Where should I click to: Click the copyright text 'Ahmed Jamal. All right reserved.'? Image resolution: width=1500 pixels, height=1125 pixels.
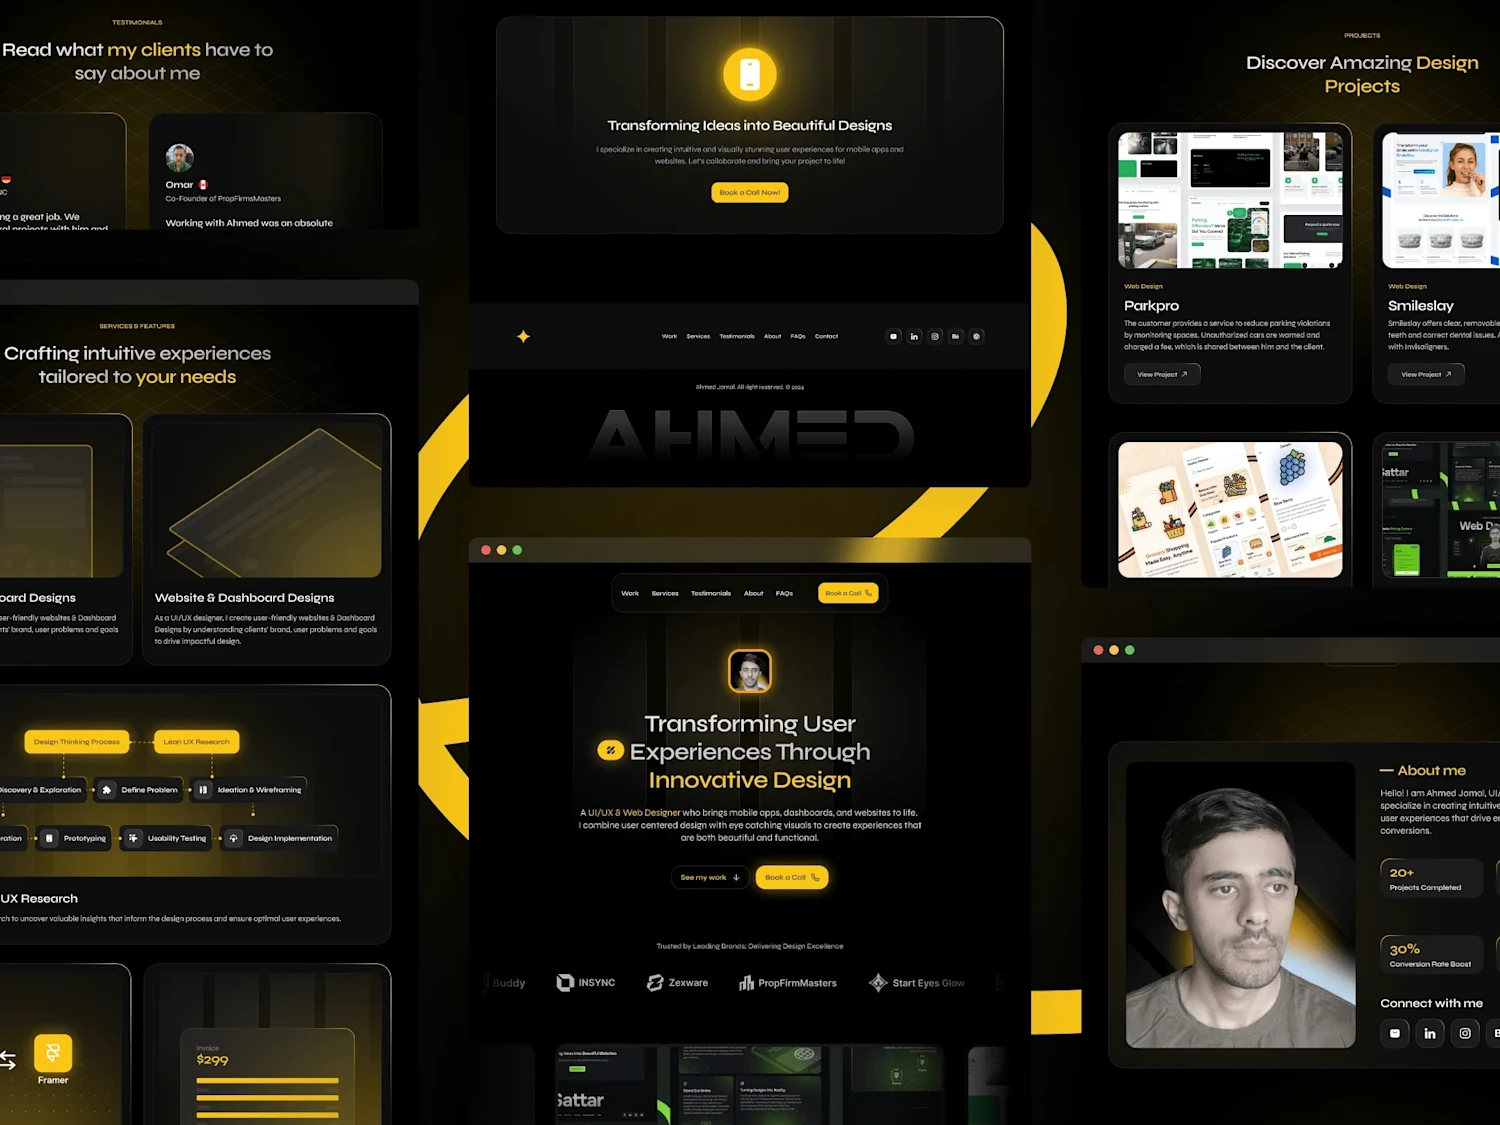tap(750, 387)
